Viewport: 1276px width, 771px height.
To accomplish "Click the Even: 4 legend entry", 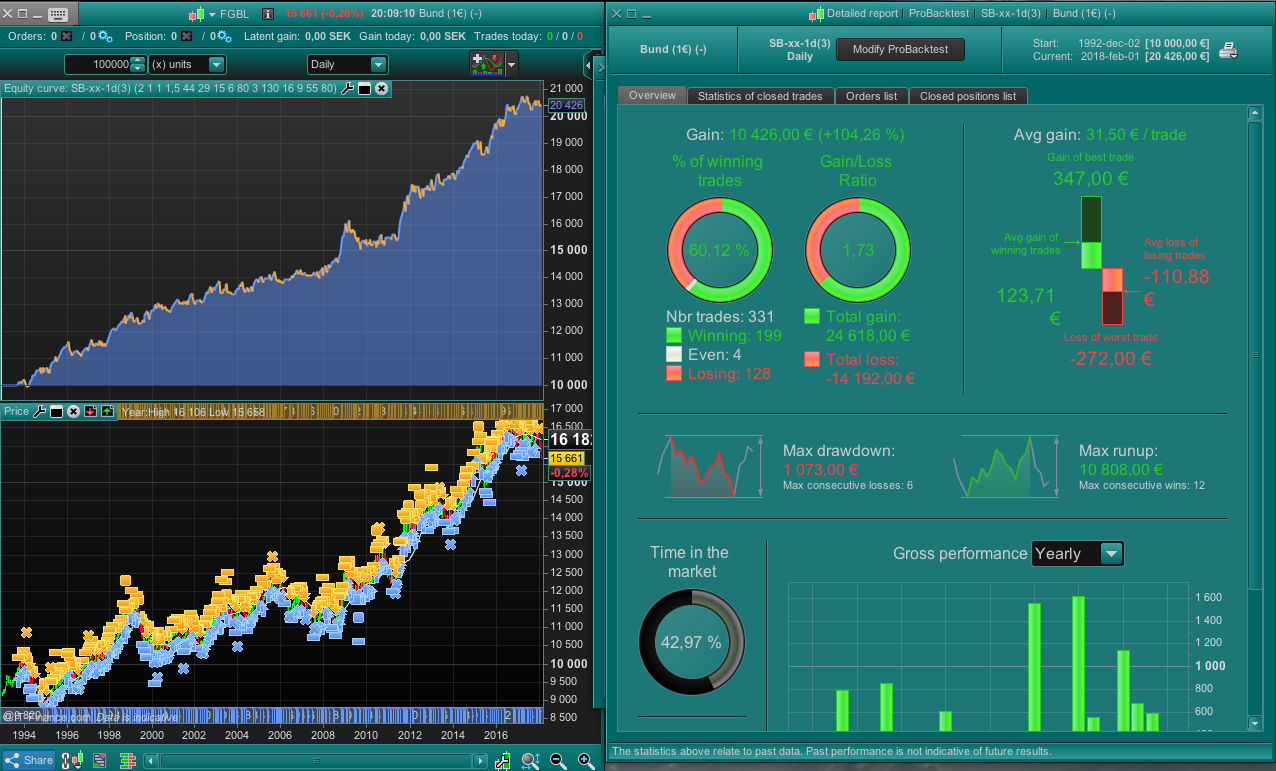I will pos(704,355).
